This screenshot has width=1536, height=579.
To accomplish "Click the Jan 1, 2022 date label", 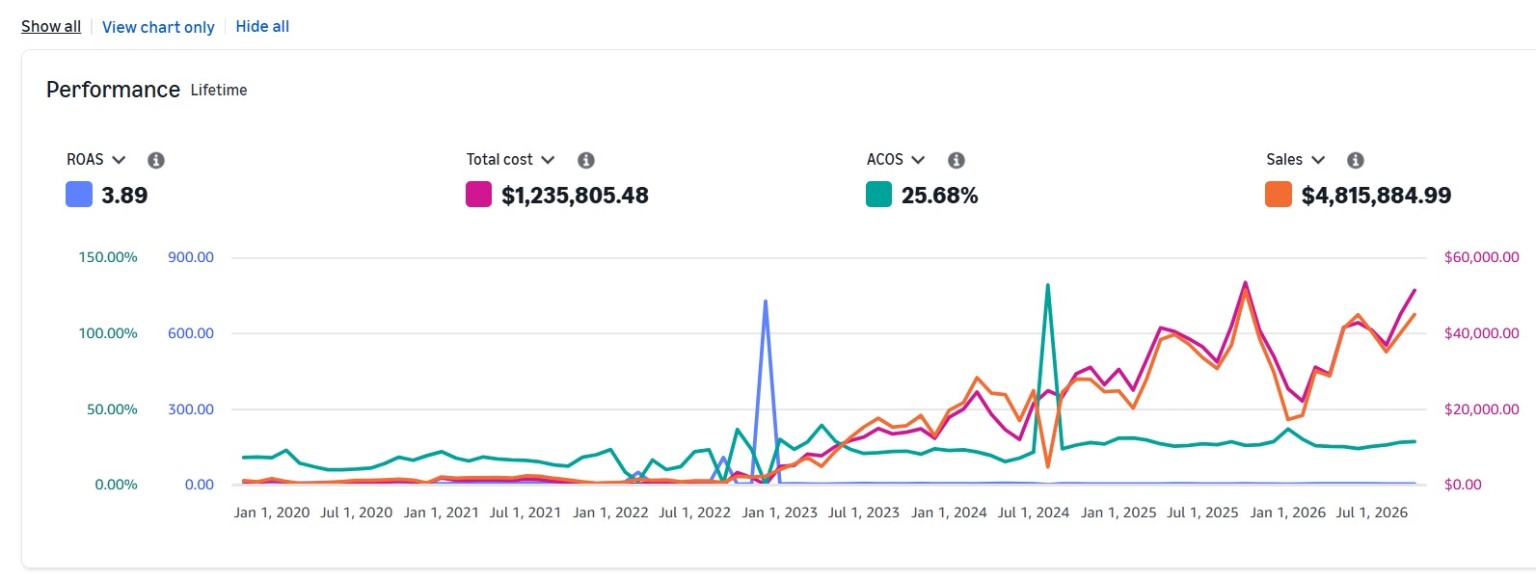I will [x=610, y=513].
